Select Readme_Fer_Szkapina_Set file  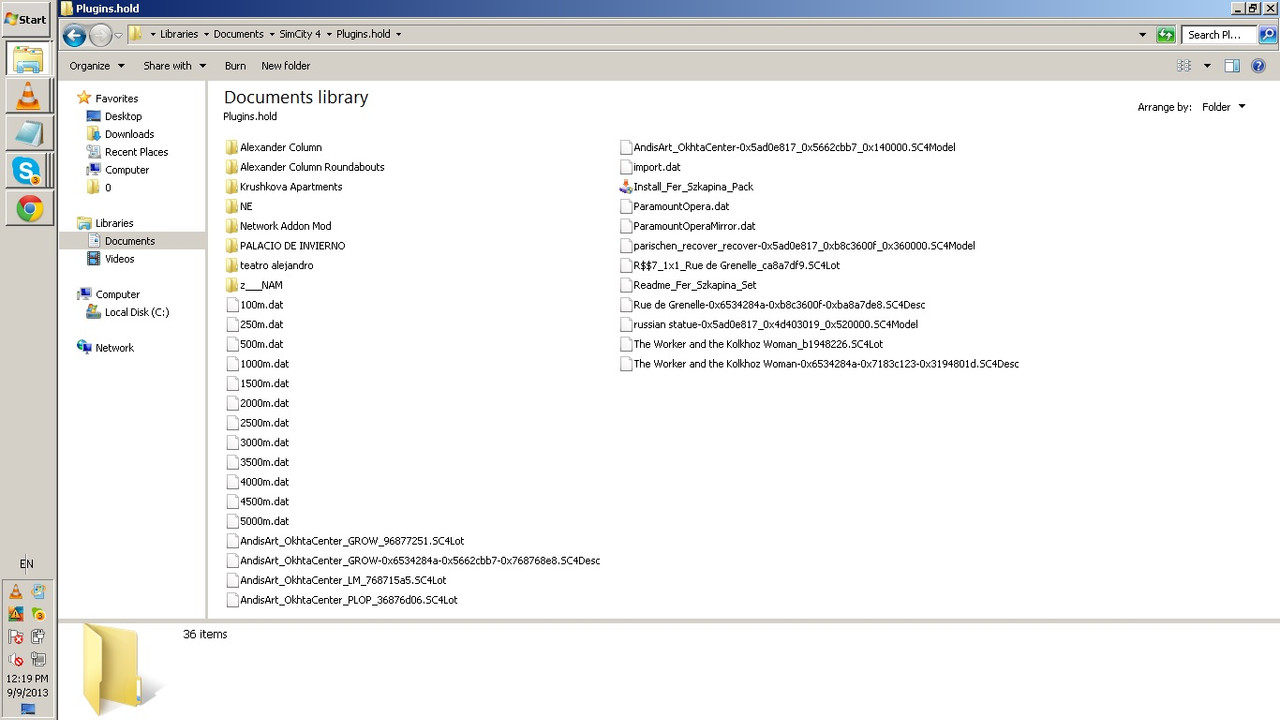tap(695, 285)
